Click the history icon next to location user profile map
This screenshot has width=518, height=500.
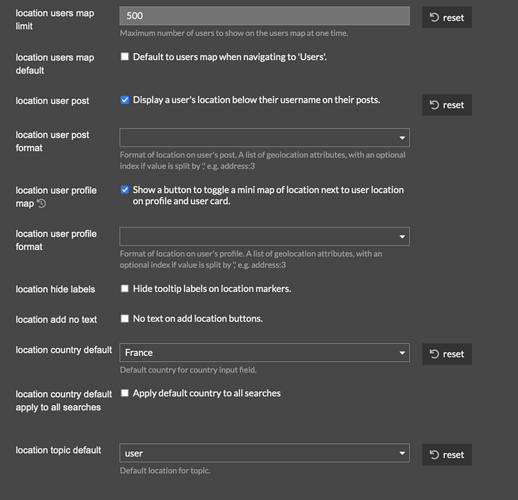tap(41, 203)
